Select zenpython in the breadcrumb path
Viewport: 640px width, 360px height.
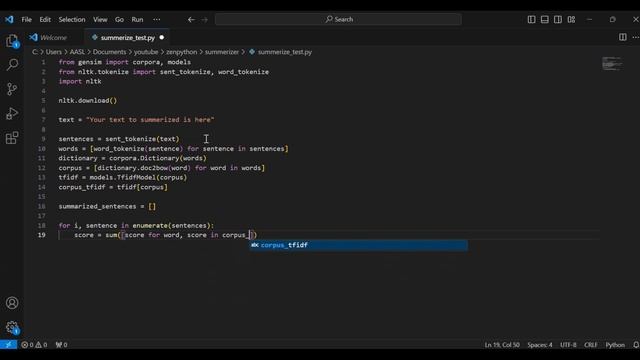coord(181,52)
